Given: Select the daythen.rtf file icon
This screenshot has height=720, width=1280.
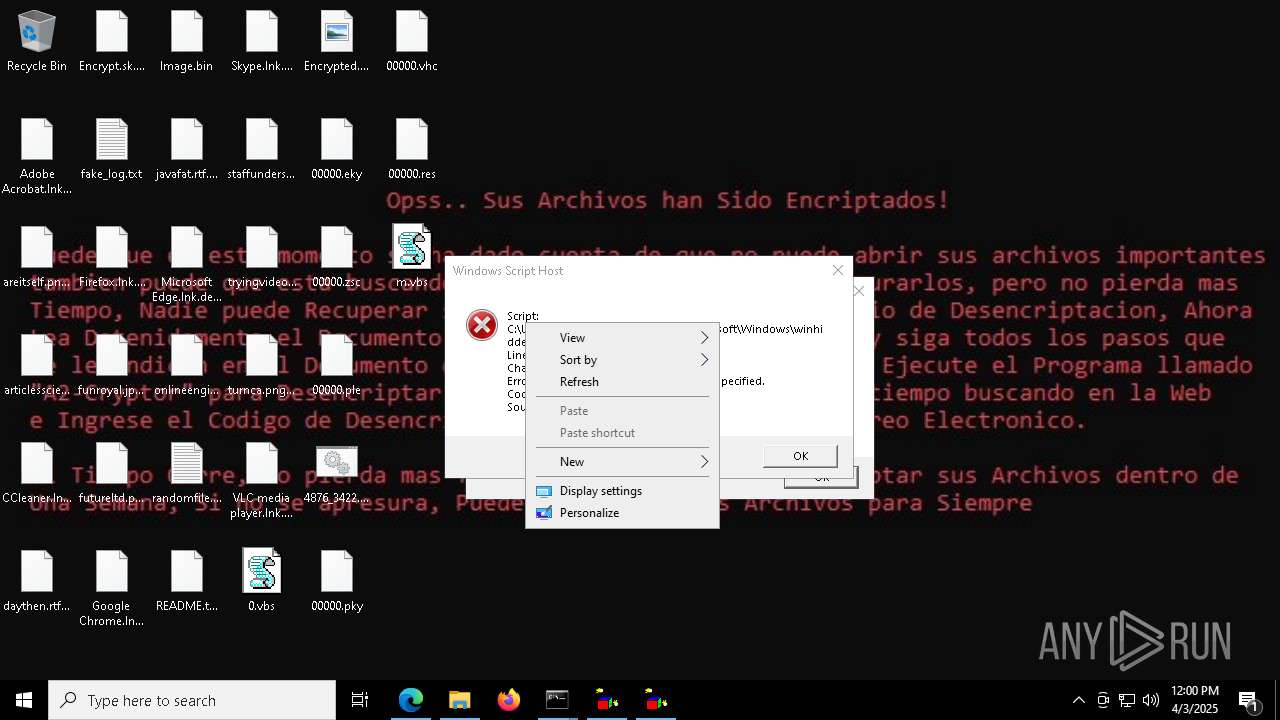Looking at the screenshot, I should tap(37, 582).
